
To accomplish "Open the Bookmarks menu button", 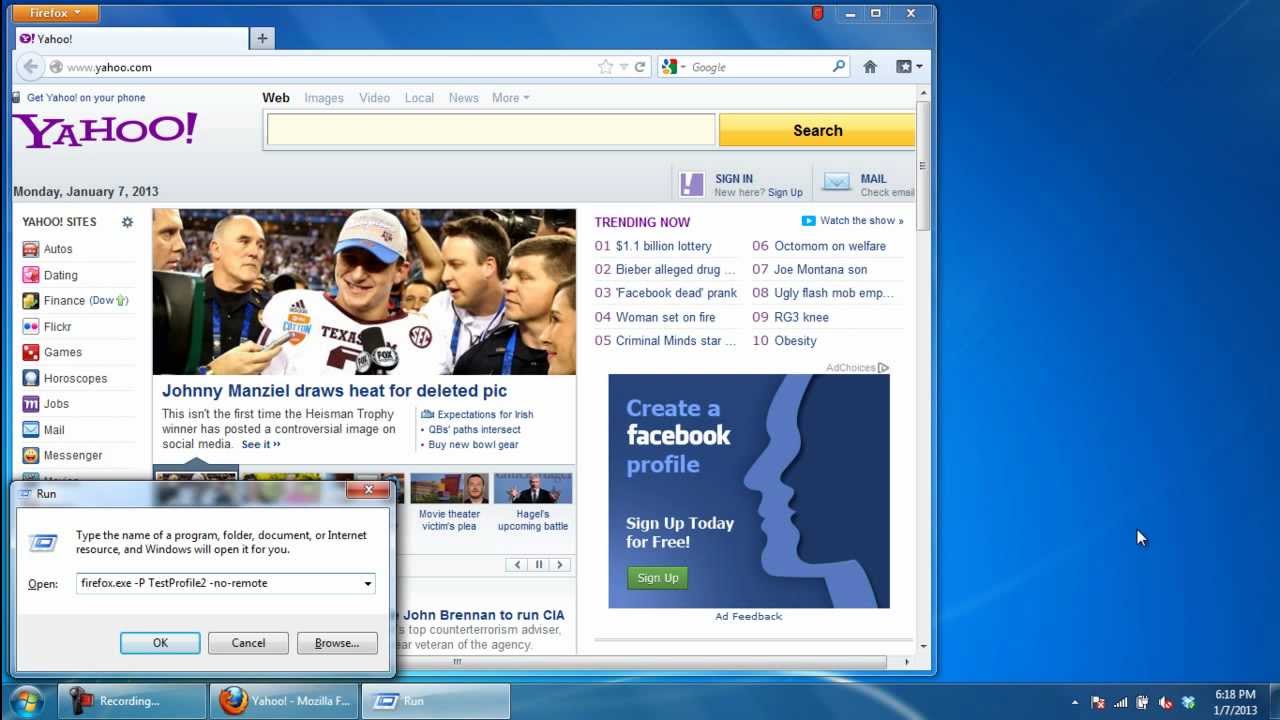I will (x=909, y=67).
